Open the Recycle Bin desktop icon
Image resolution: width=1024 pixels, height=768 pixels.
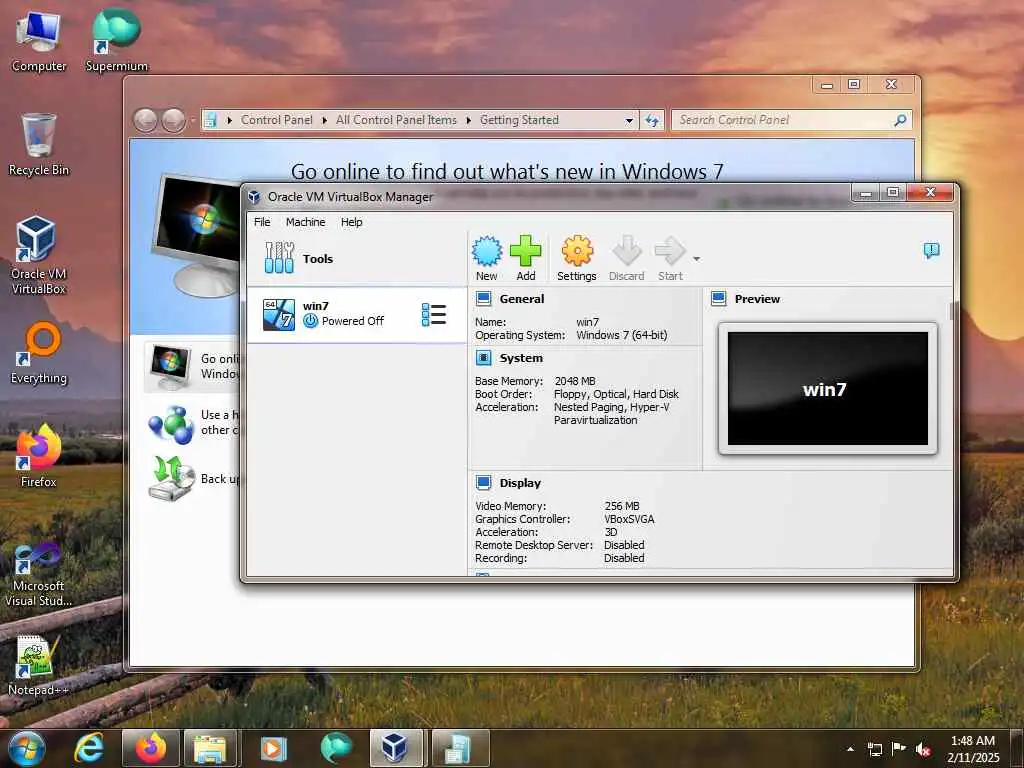(x=39, y=145)
